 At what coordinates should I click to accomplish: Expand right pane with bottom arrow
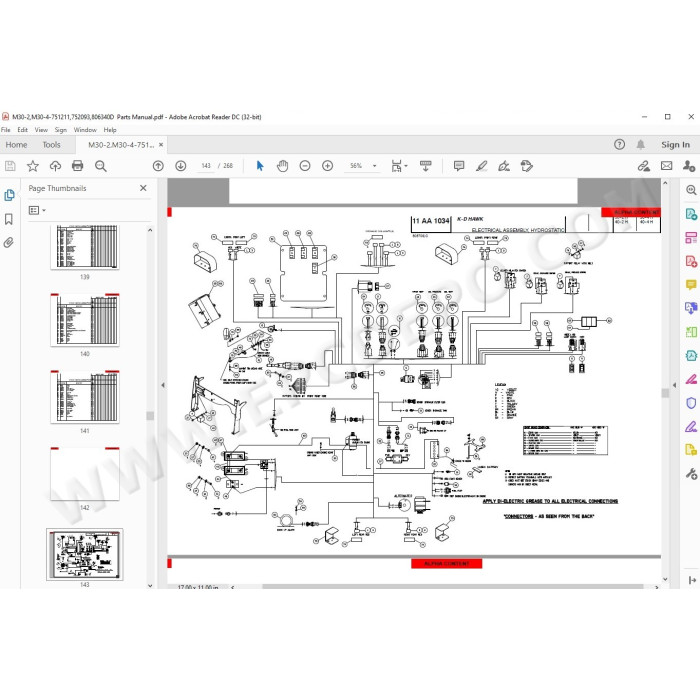(692, 580)
